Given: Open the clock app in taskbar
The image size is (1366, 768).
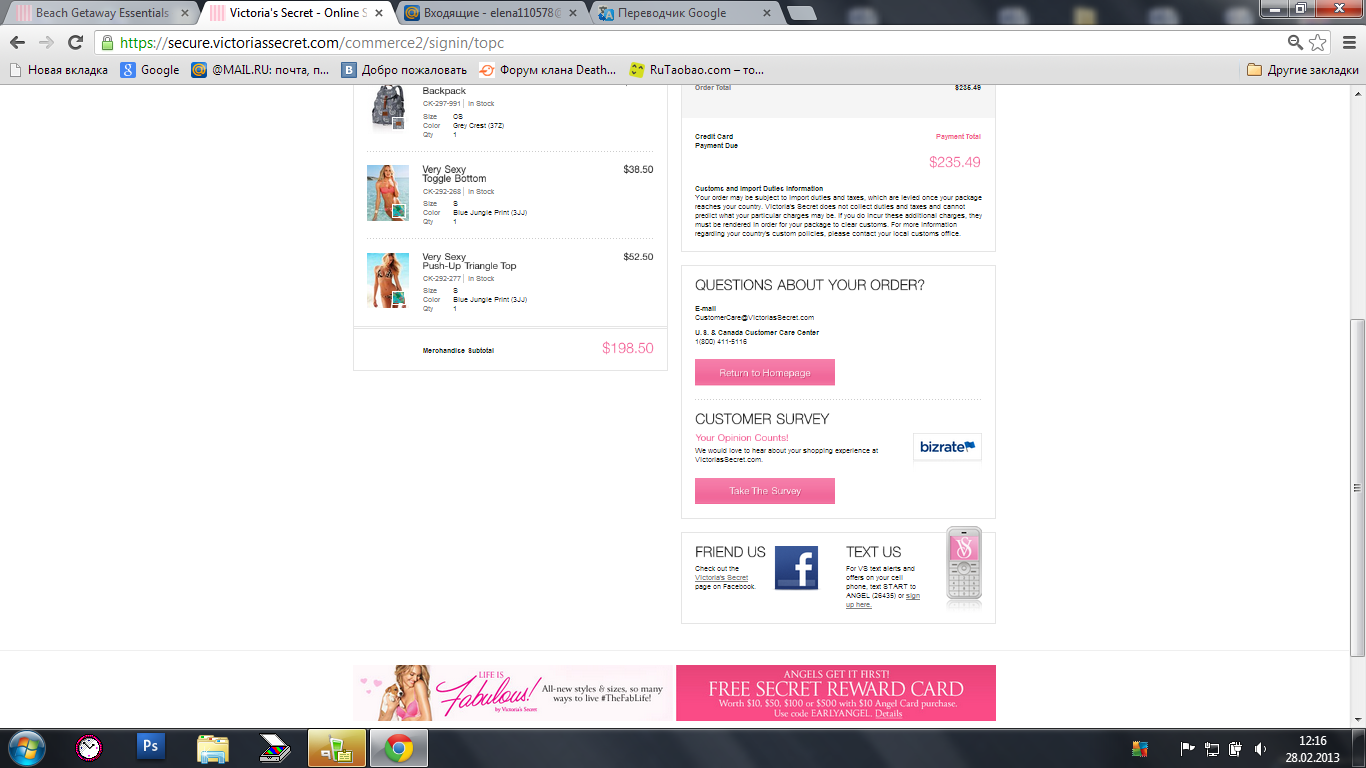Looking at the screenshot, I should click(x=89, y=748).
